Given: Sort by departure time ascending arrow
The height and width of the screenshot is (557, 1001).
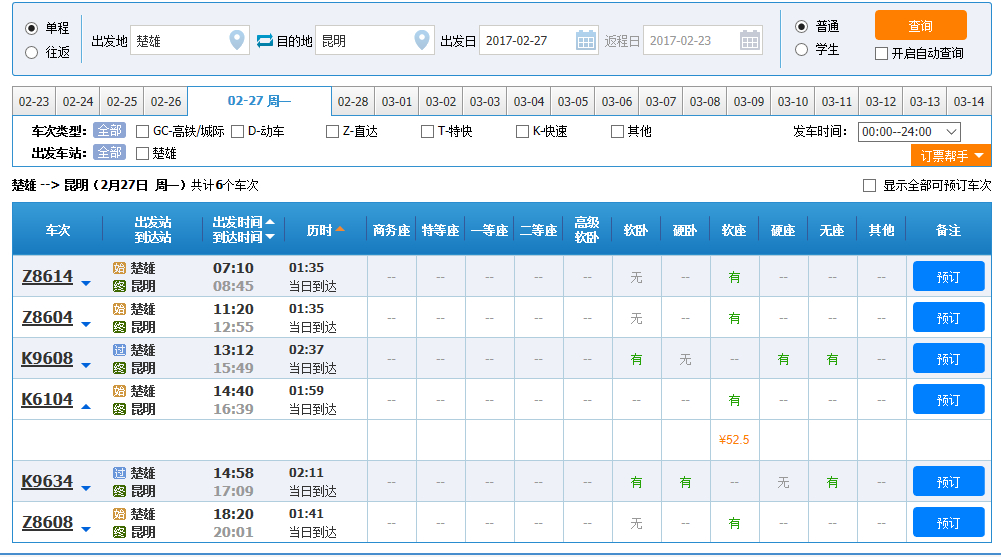Looking at the screenshot, I should 270,222.
